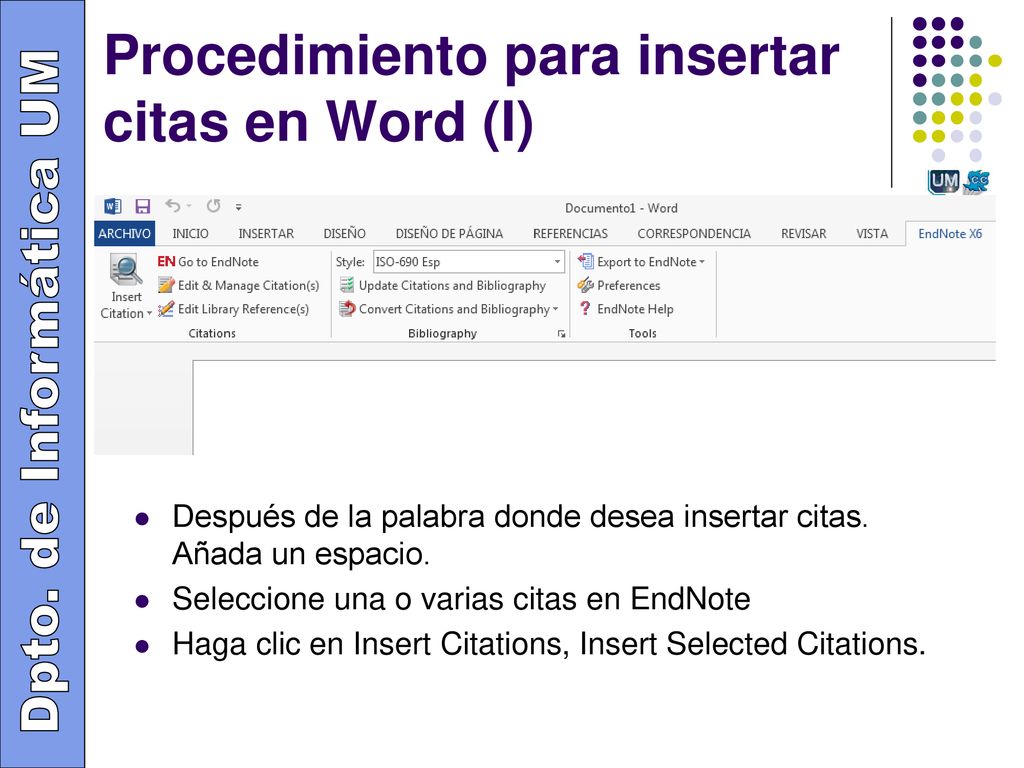
Task: Switch to the REVISAR tab
Action: coord(804,233)
